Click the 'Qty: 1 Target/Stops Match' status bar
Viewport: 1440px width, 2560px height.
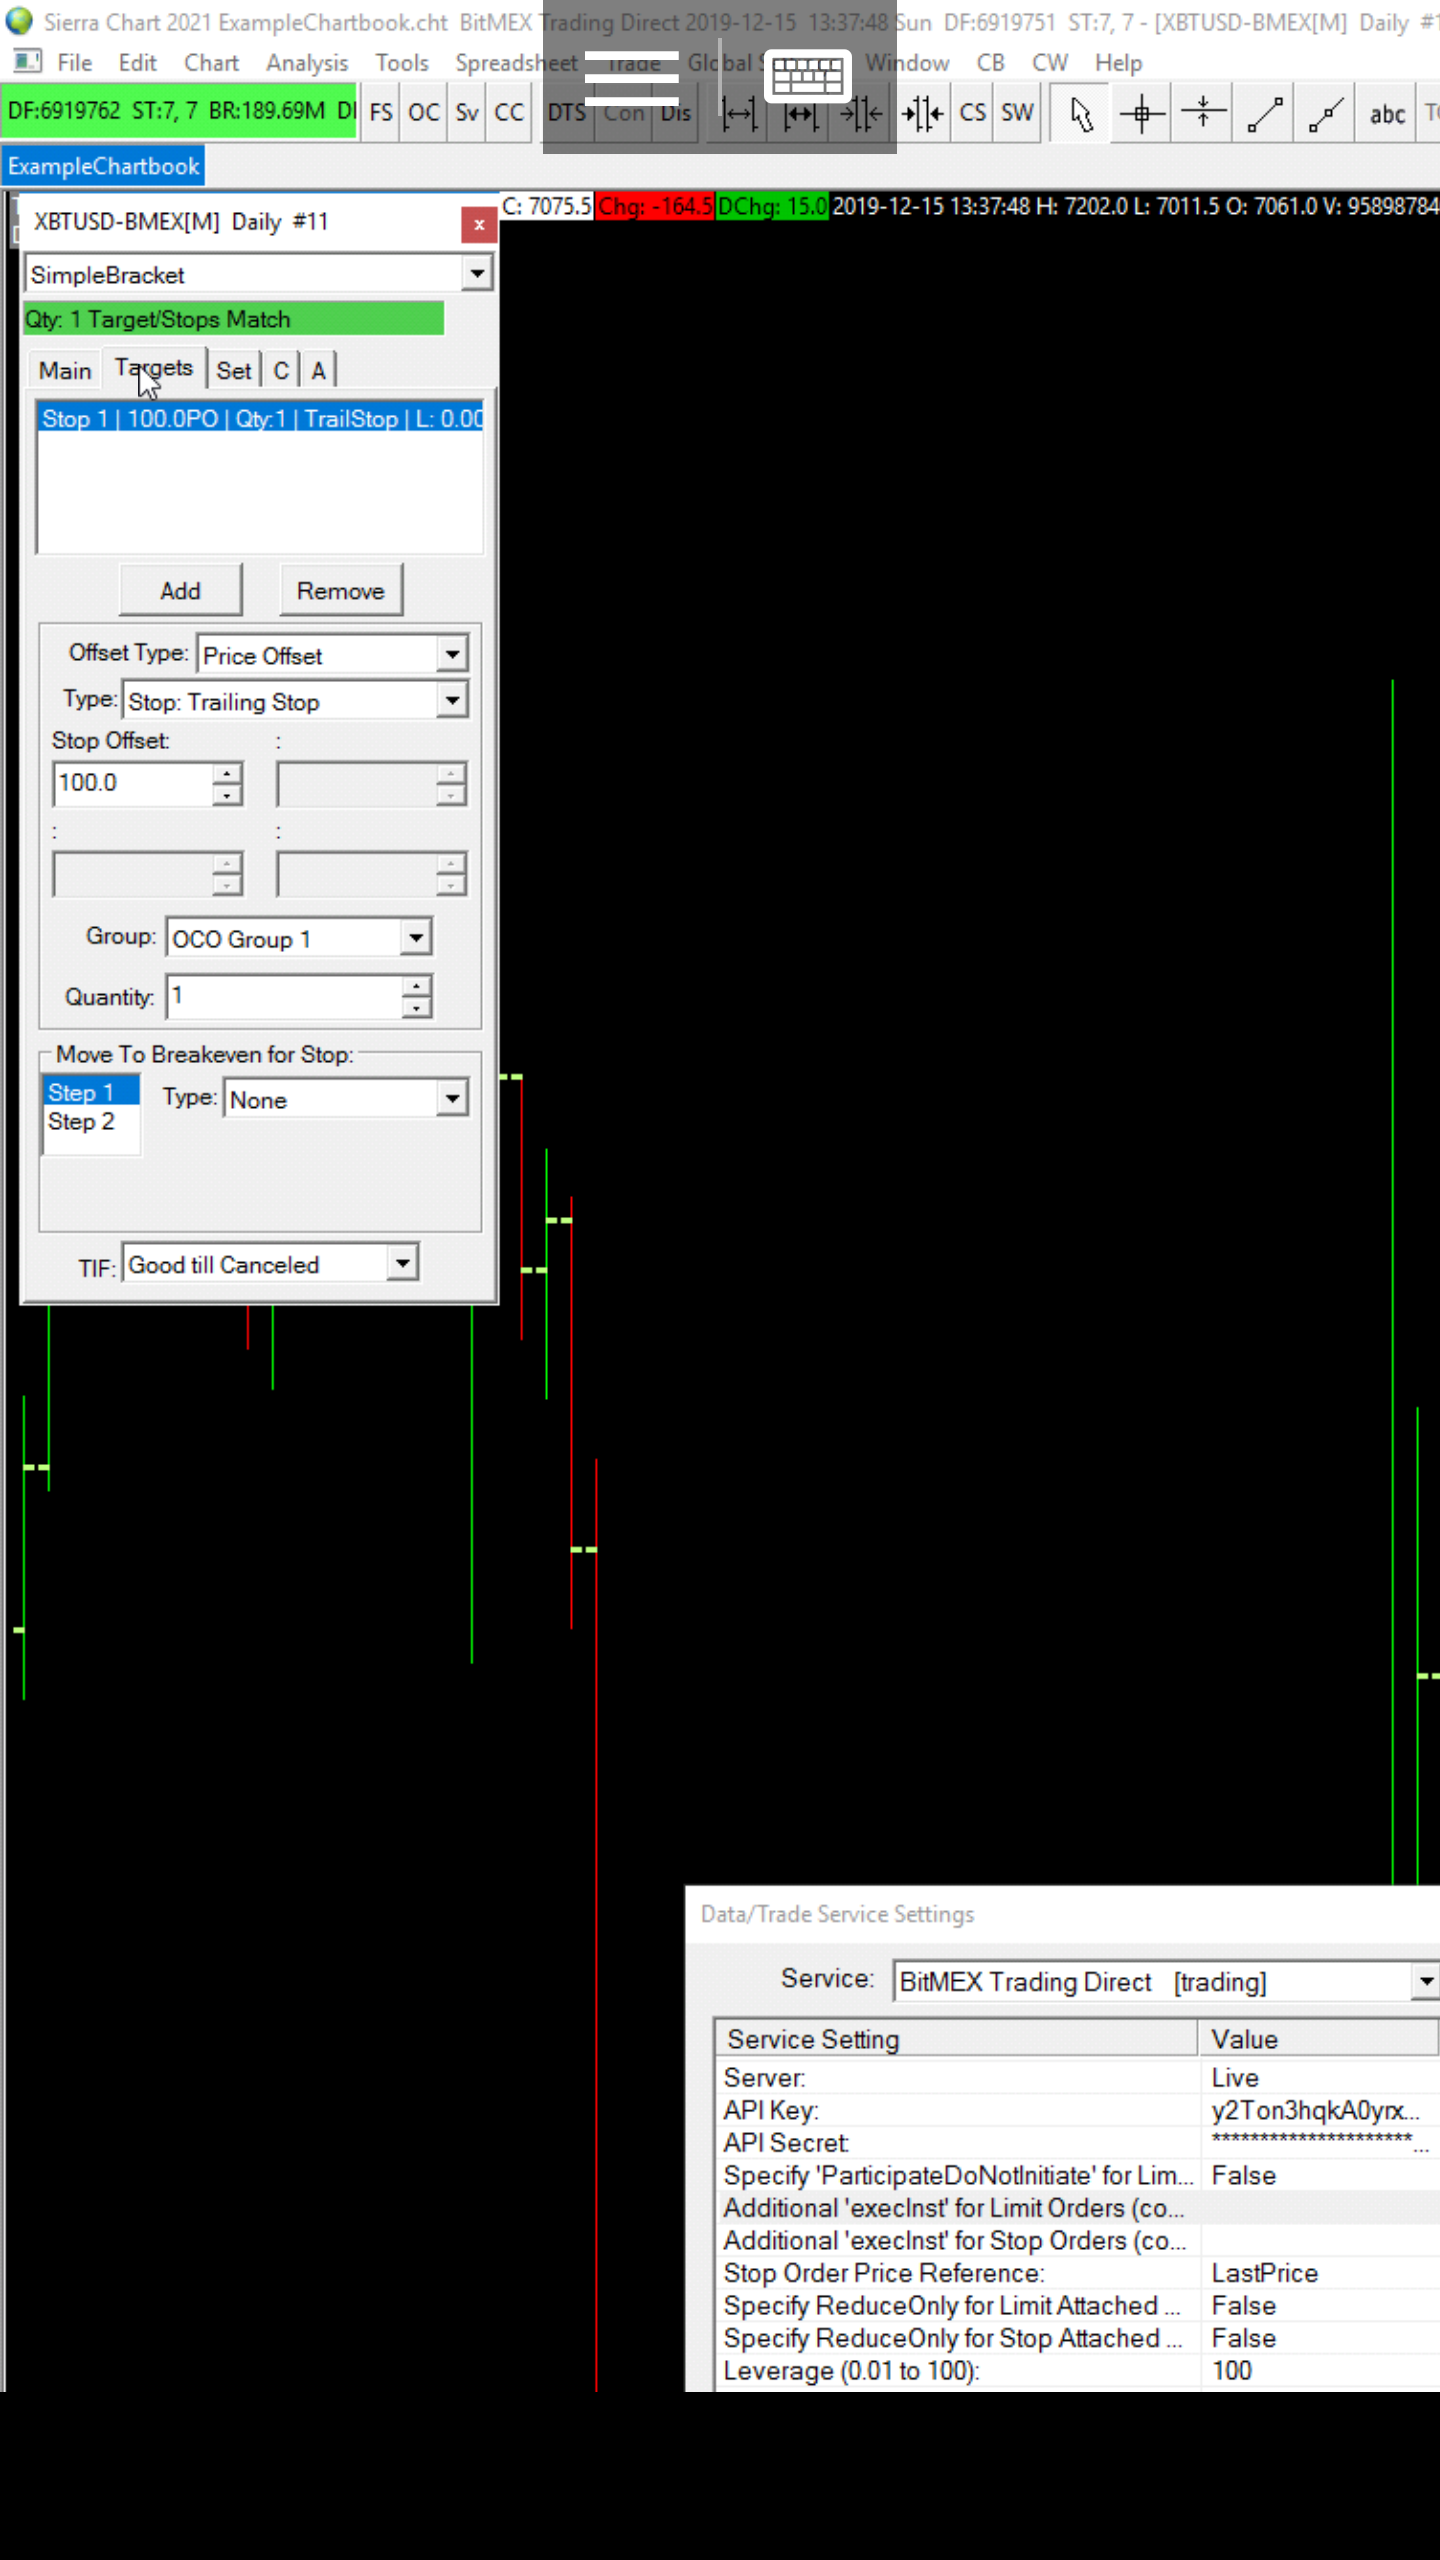[234, 319]
